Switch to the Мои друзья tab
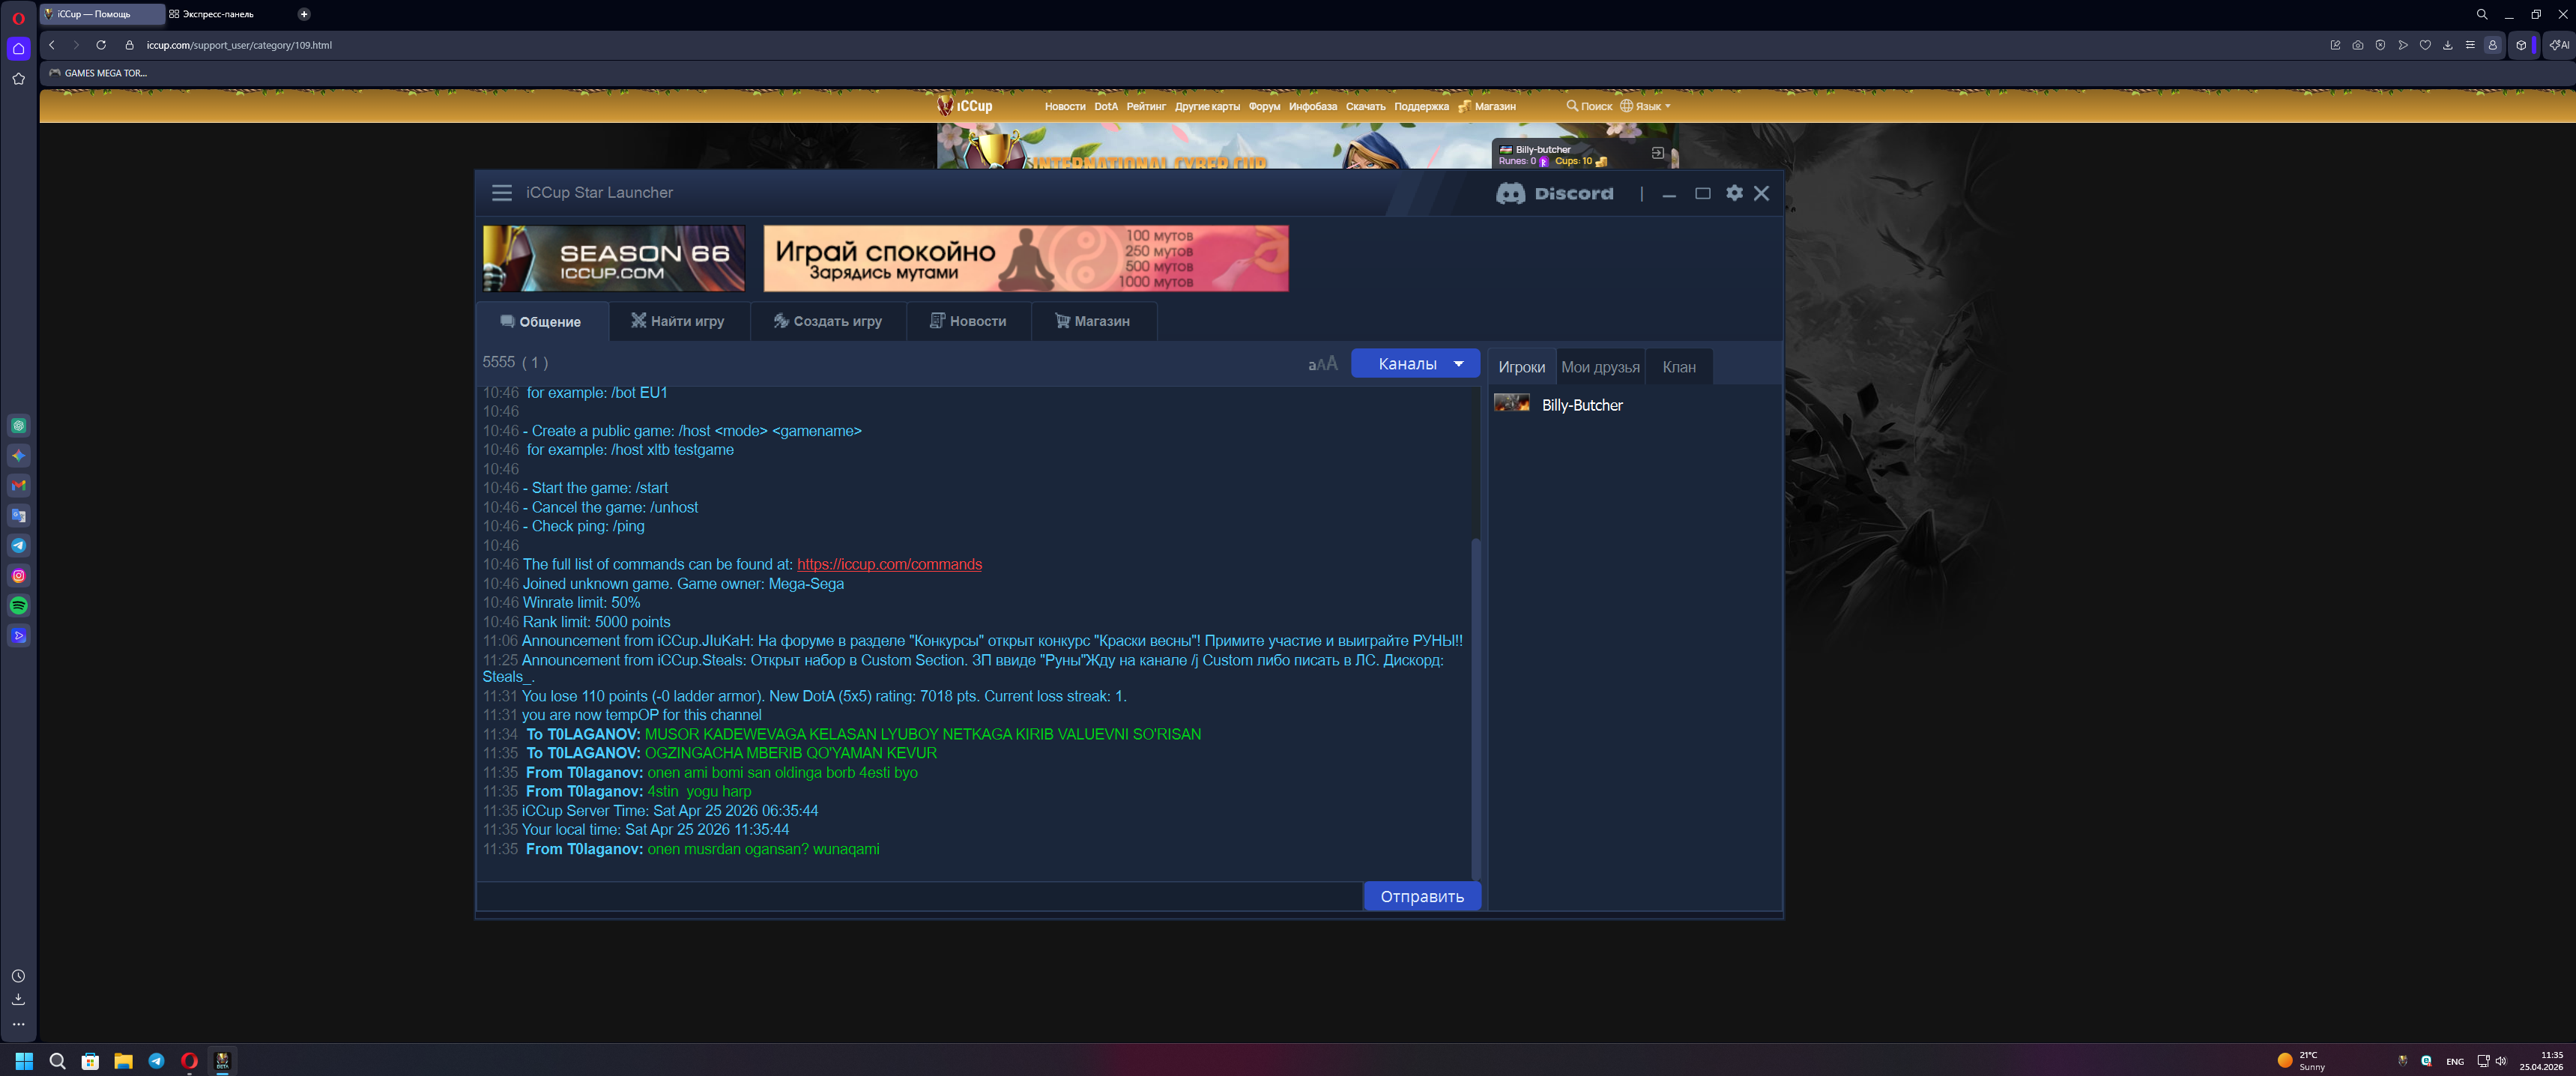Image resolution: width=2576 pixels, height=1076 pixels. click(1600, 367)
